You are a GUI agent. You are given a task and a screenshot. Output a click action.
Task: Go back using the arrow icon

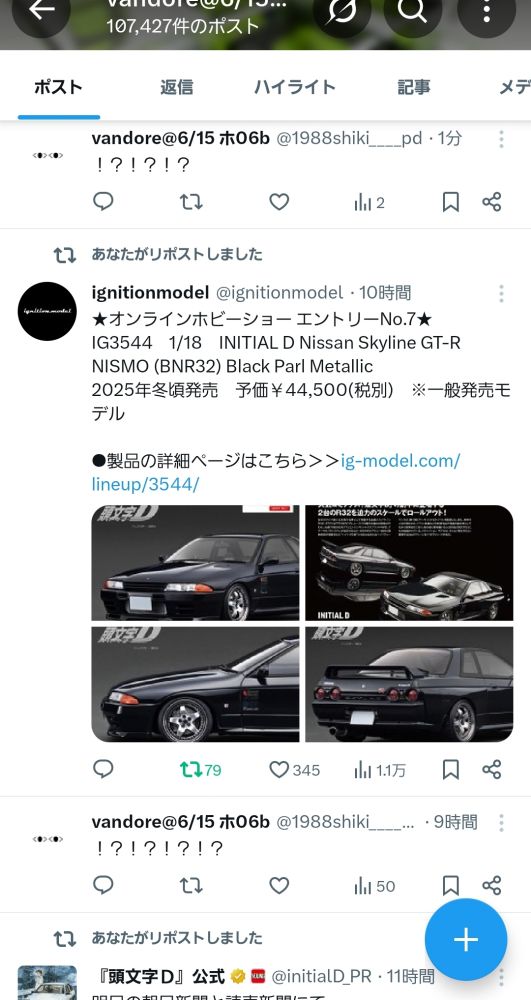point(41,10)
